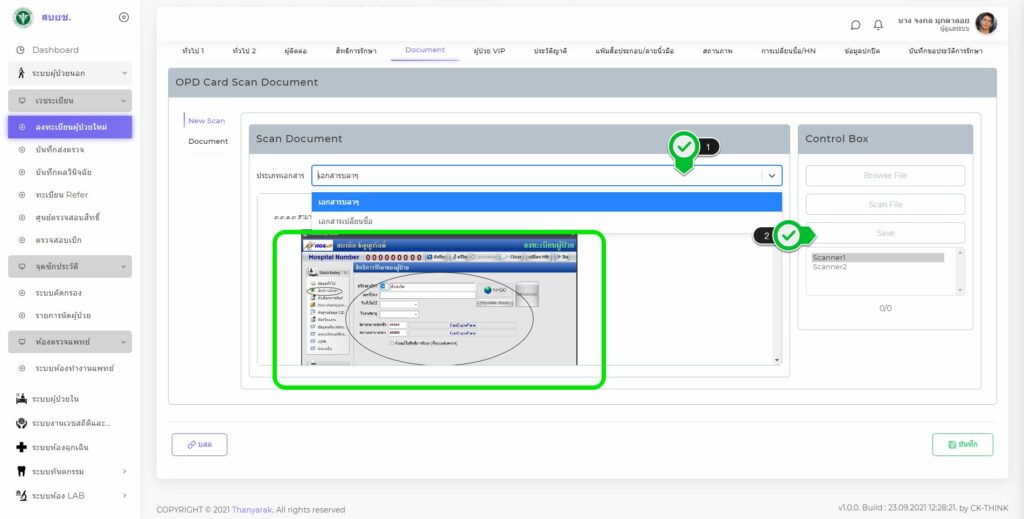Open the user profile avatar

pos(985,23)
